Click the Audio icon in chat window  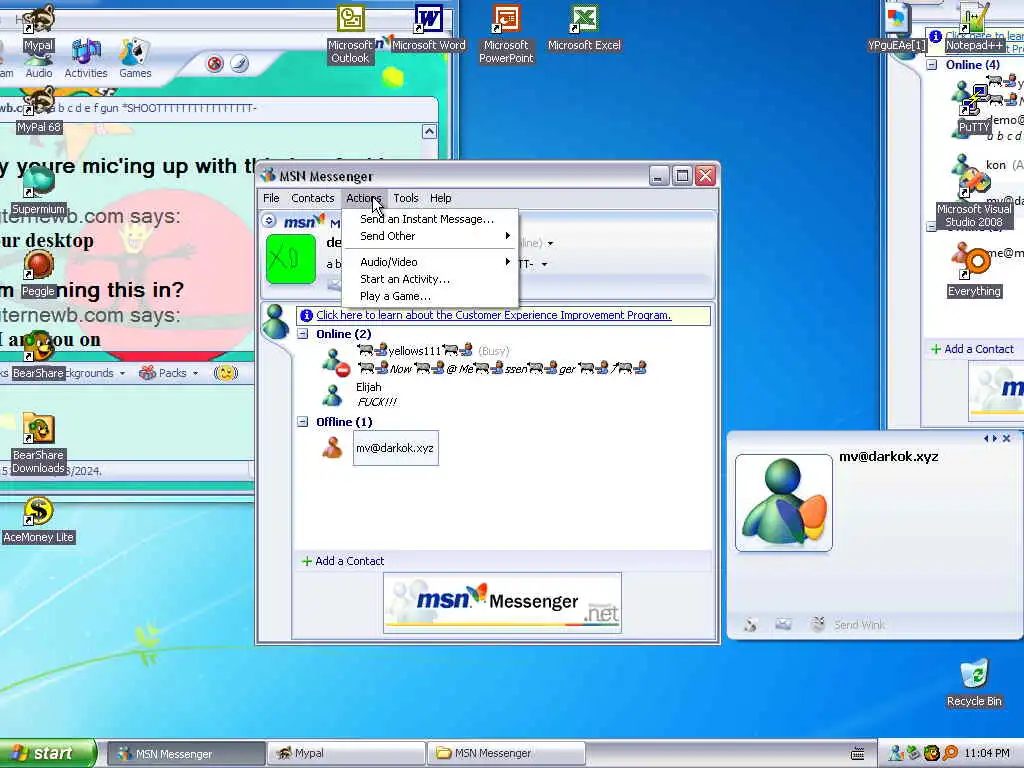coord(39,65)
